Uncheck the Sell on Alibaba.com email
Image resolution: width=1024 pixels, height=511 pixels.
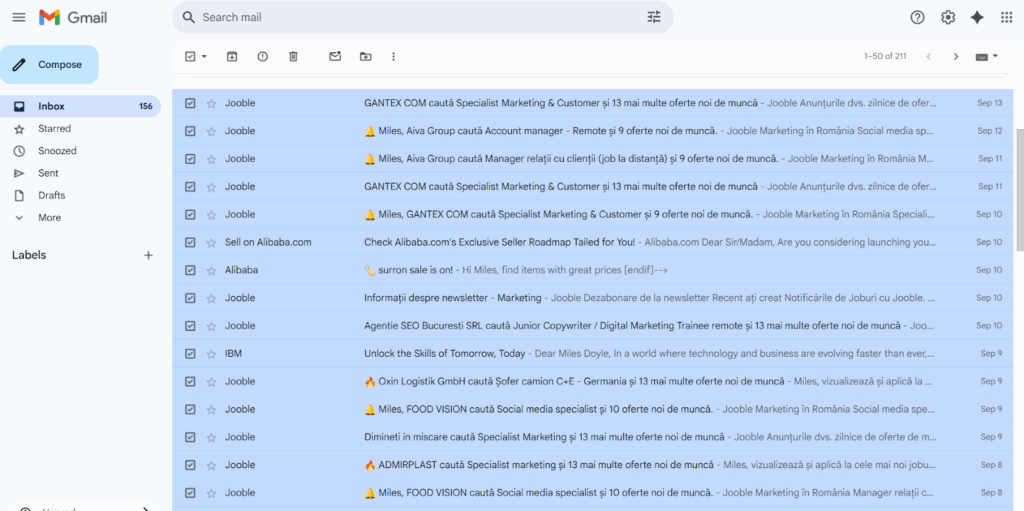tap(190, 242)
